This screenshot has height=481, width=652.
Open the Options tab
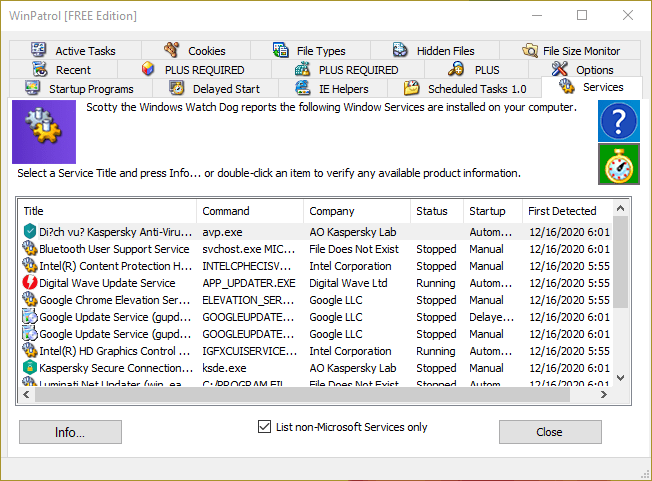click(x=584, y=69)
